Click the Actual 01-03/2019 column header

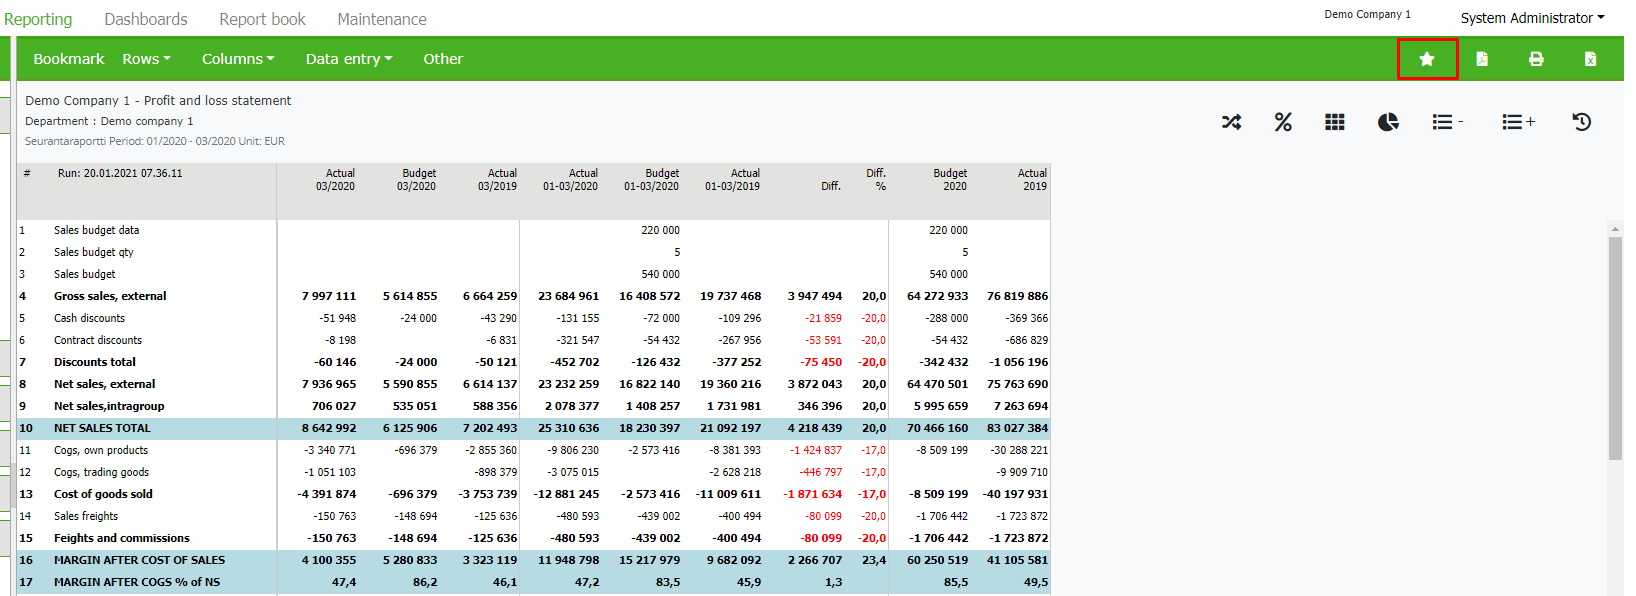(732, 180)
